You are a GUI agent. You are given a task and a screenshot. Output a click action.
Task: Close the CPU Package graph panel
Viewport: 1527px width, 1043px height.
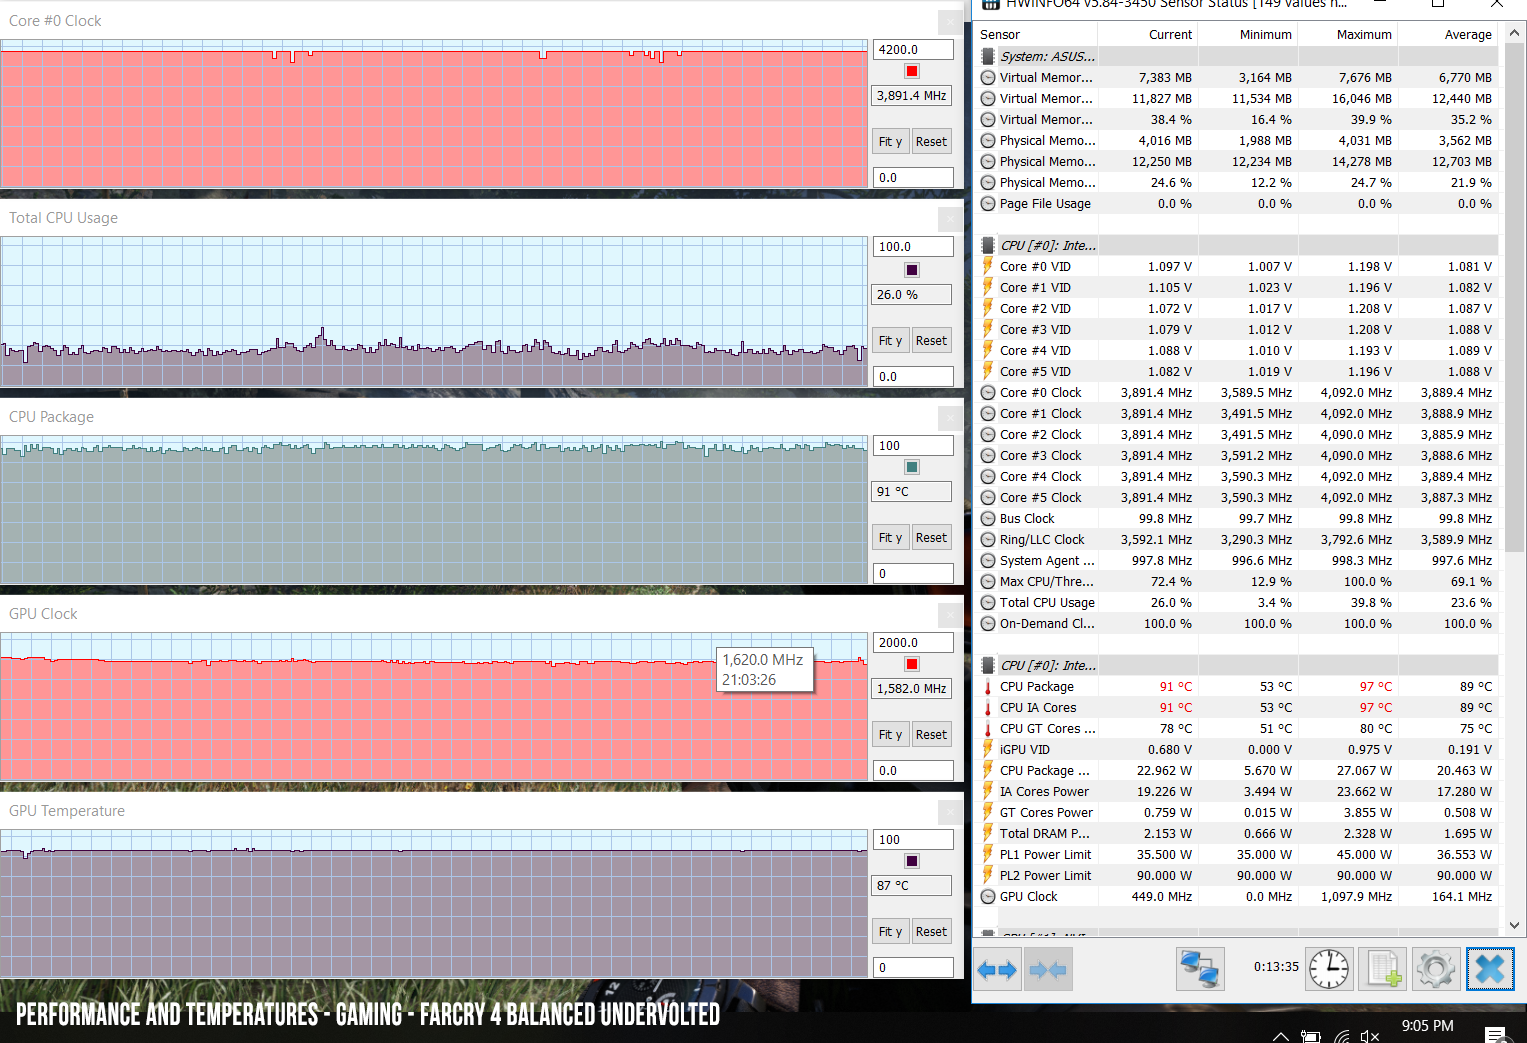coord(951,417)
